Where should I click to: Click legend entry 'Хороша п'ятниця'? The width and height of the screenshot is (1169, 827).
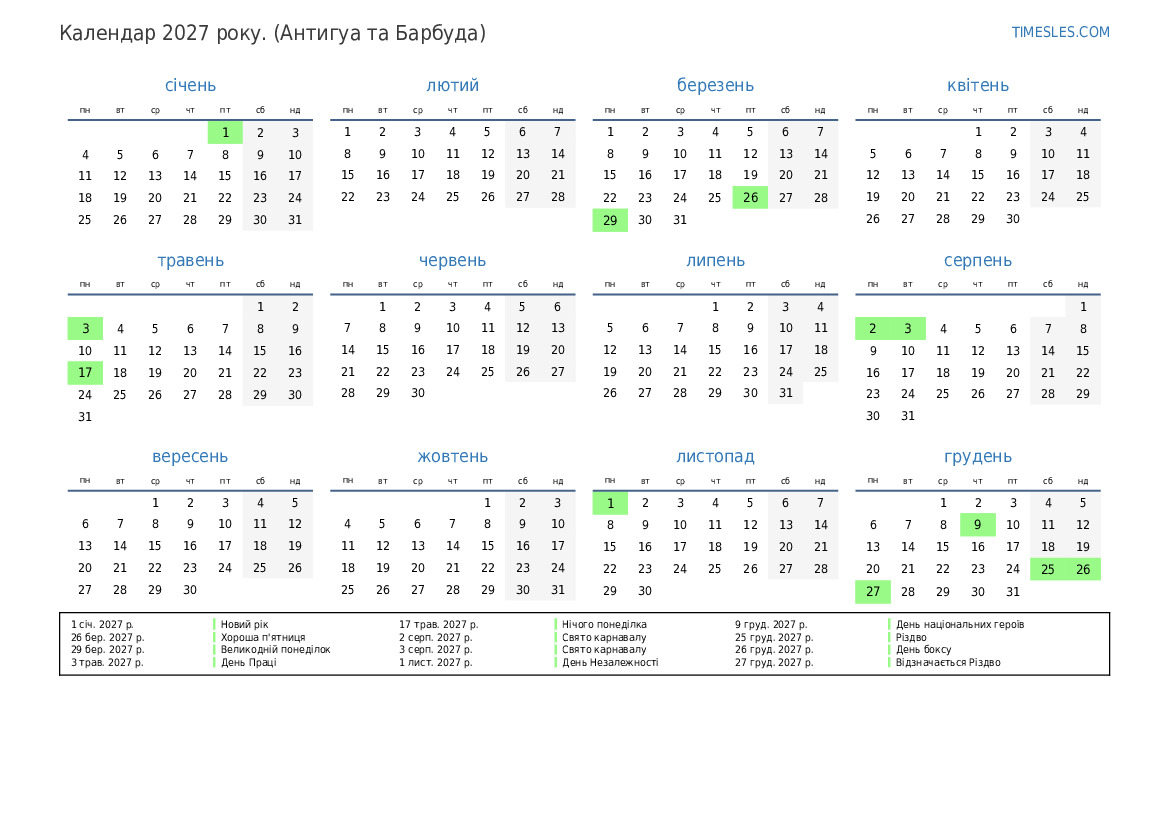pos(262,638)
